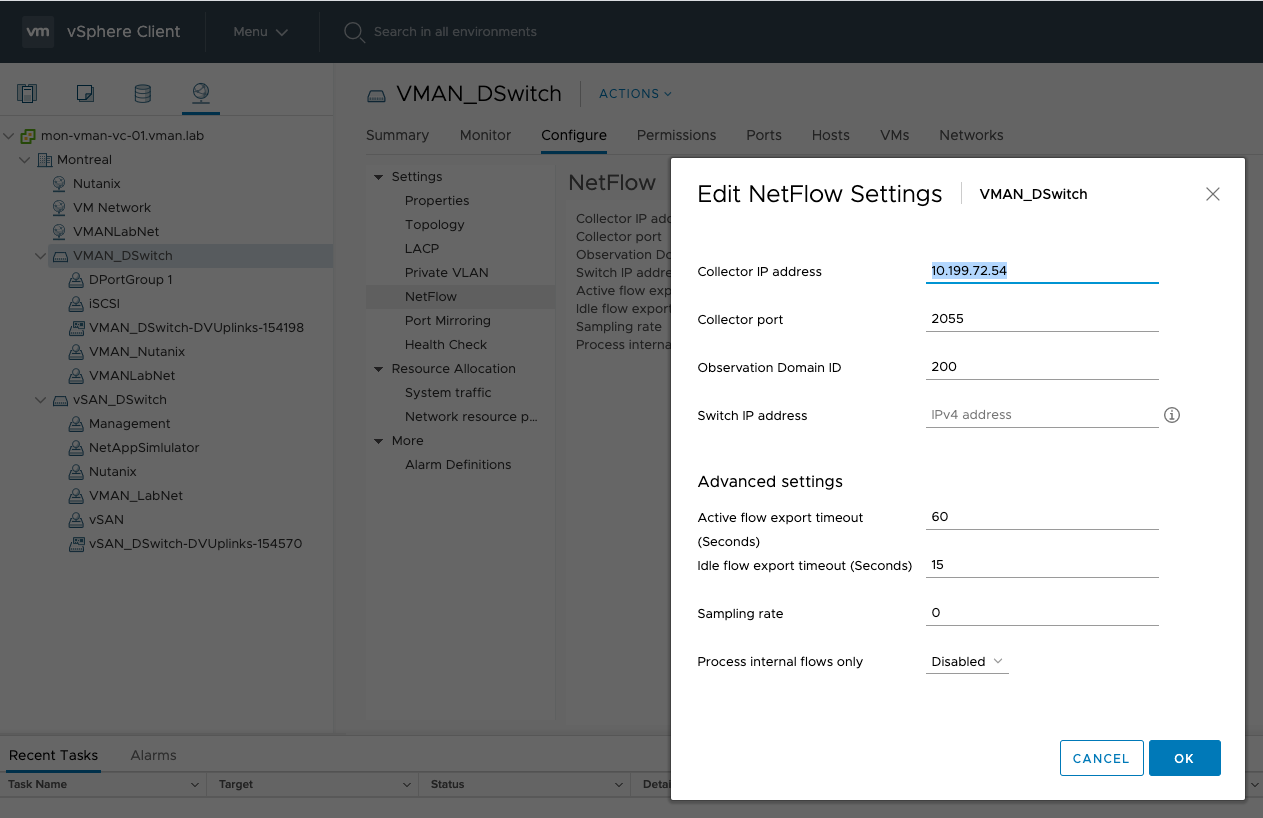Click the vCenter icon for mon-vman-vc-01.vman.lab
The height and width of the screenshot is (818, 1263).
point(28,136)
